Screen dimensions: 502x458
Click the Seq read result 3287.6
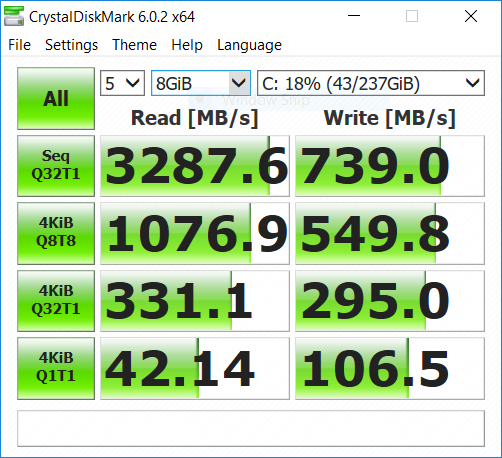click(x=195, y=166)
